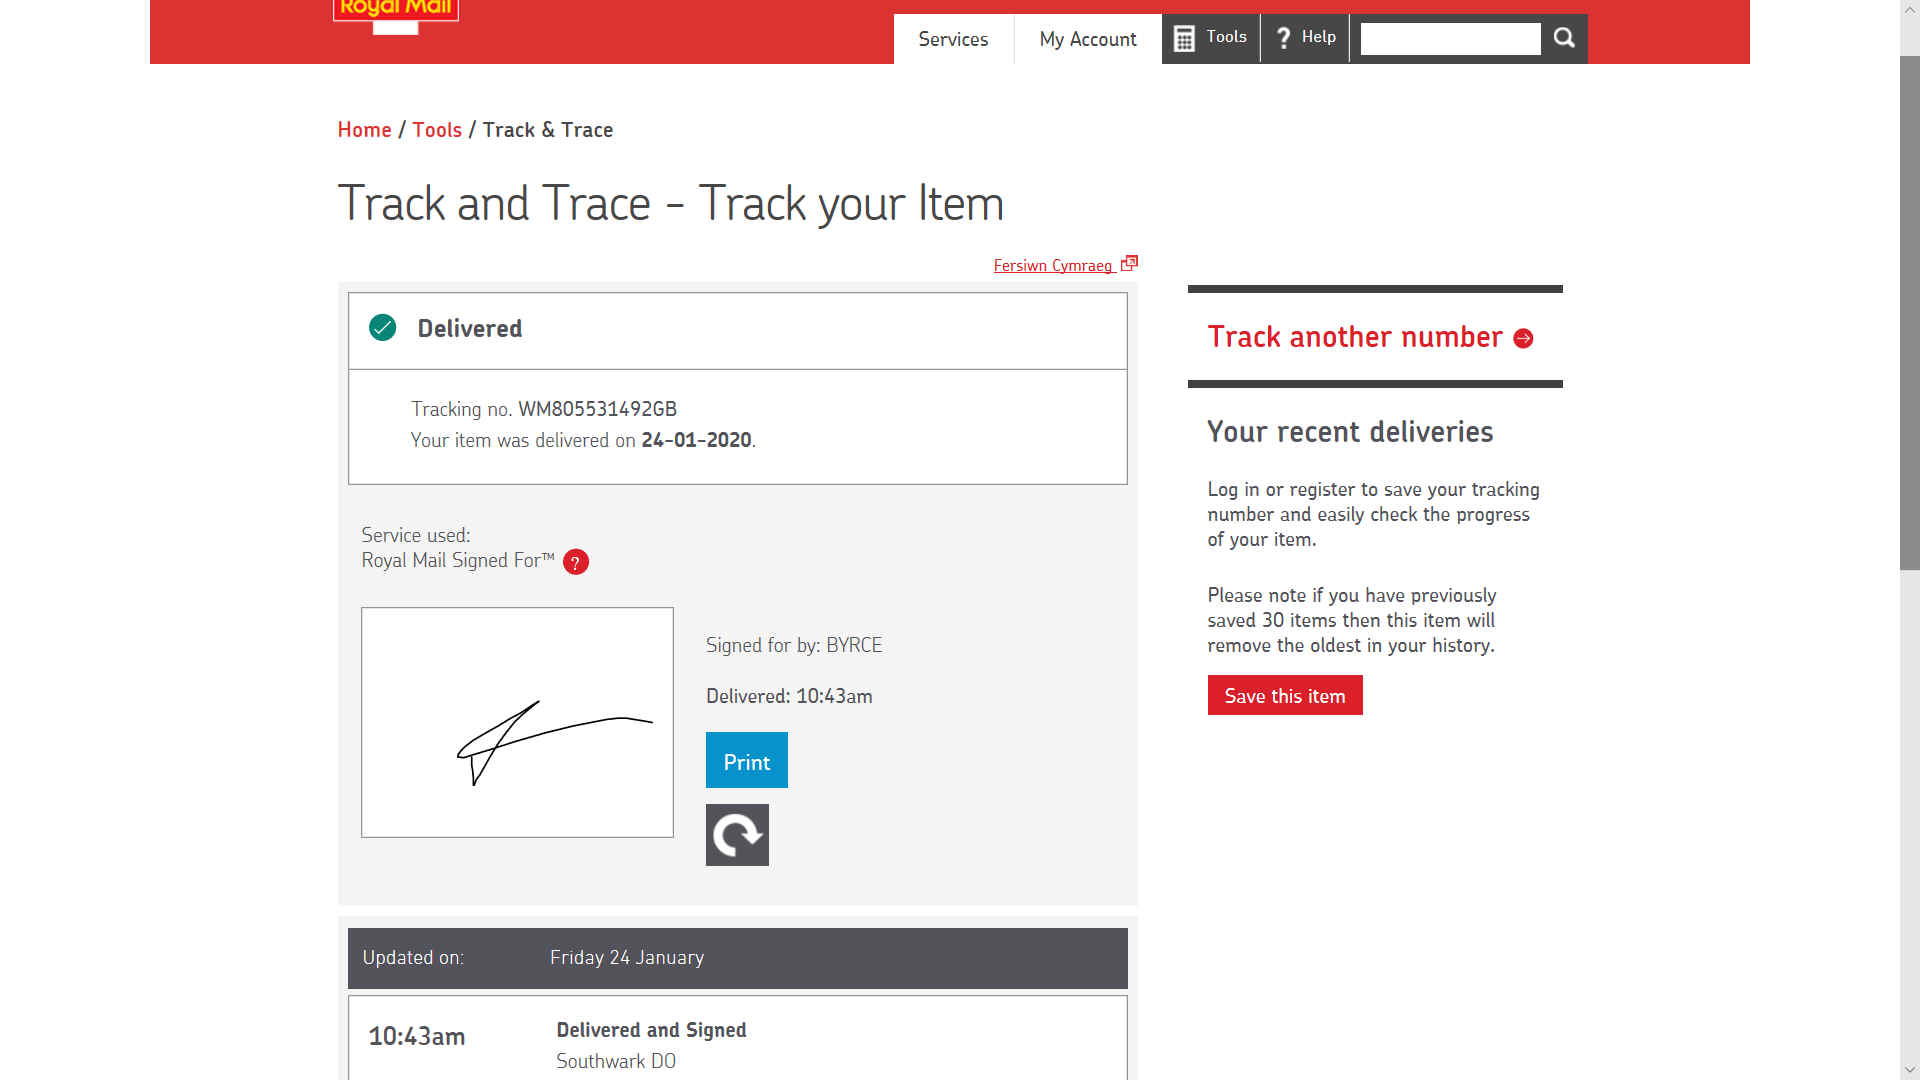Open the Services menu
The image size is (1920, 1080).
[x=953, y=39]
